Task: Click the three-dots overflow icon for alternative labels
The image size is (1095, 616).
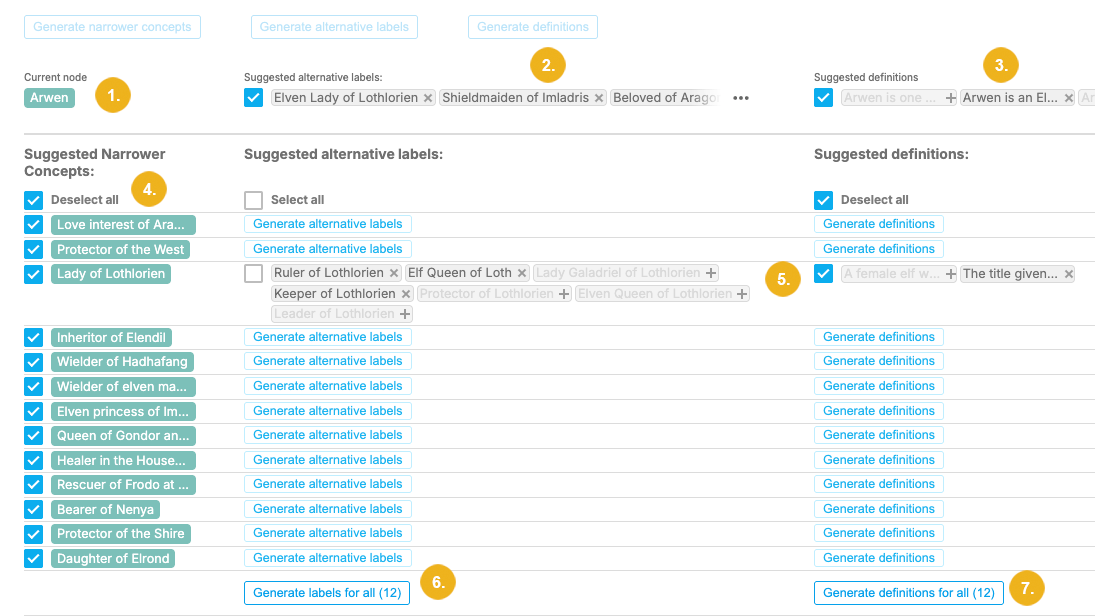Action: [741, 98]
